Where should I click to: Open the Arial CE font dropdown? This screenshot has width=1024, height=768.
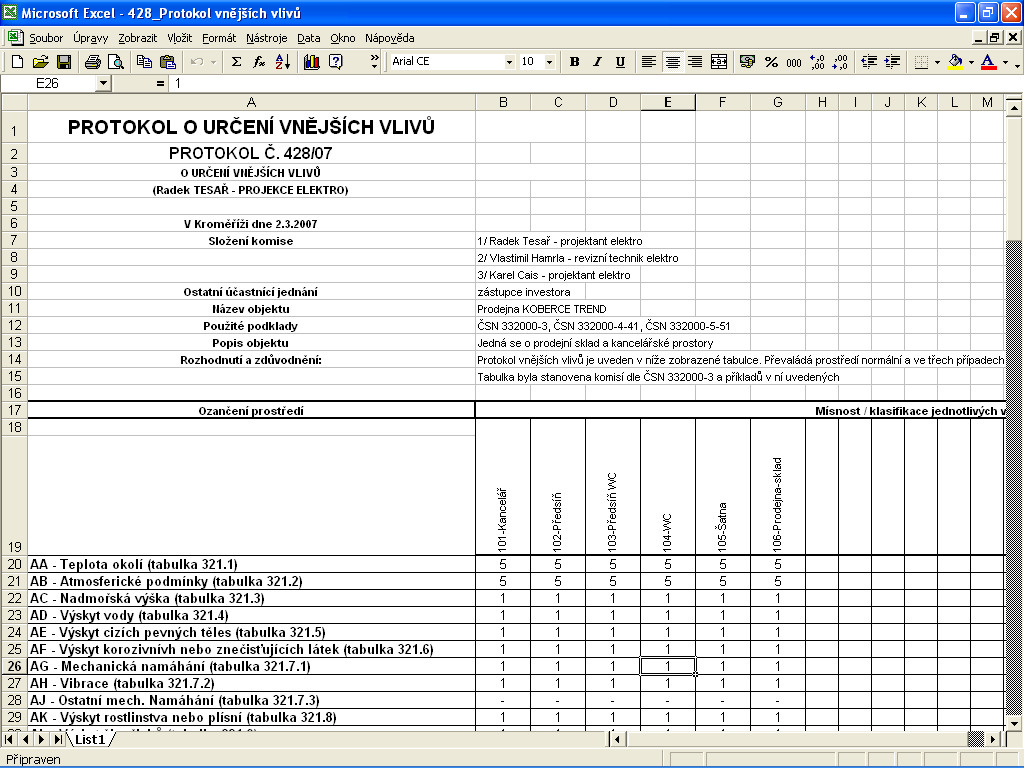(509, 61)
